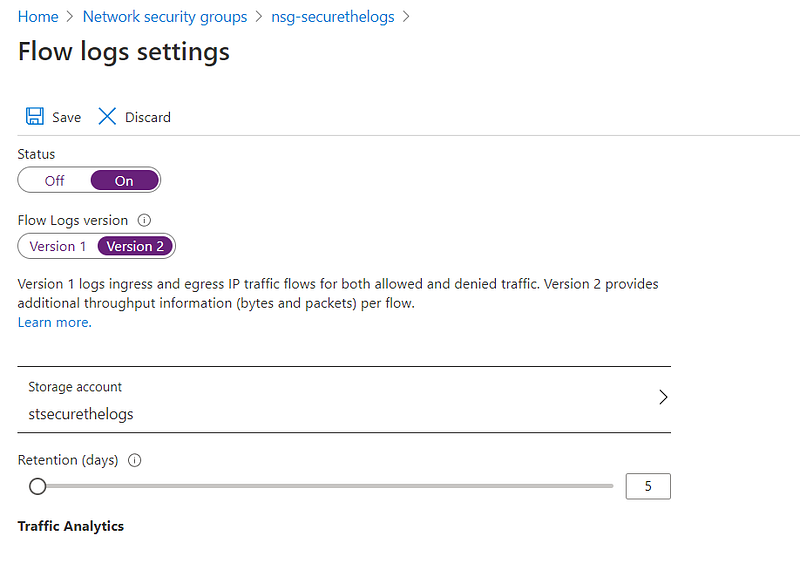Set flow logs status to On

point(124,181)
